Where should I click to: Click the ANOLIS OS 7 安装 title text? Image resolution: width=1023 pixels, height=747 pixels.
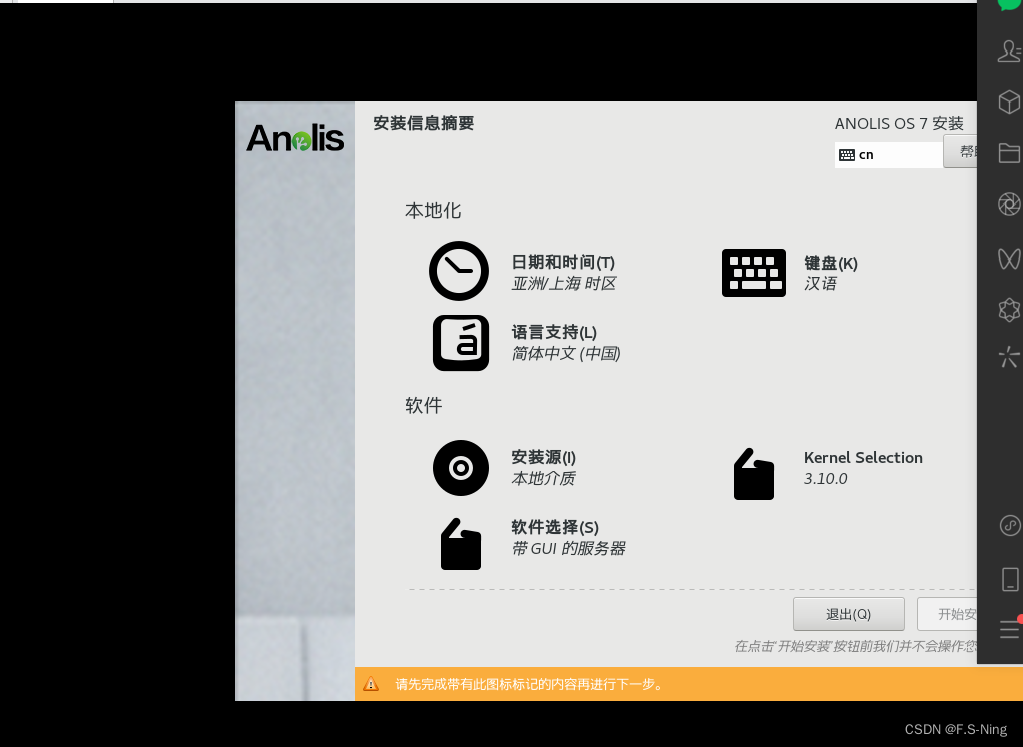(x=899, y=123)
